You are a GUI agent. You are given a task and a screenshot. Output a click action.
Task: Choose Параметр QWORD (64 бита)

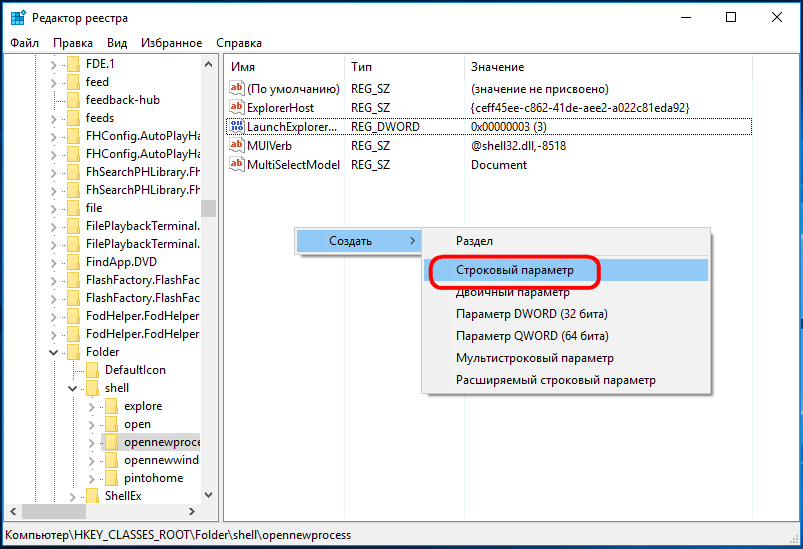click(x=566, y=336)
